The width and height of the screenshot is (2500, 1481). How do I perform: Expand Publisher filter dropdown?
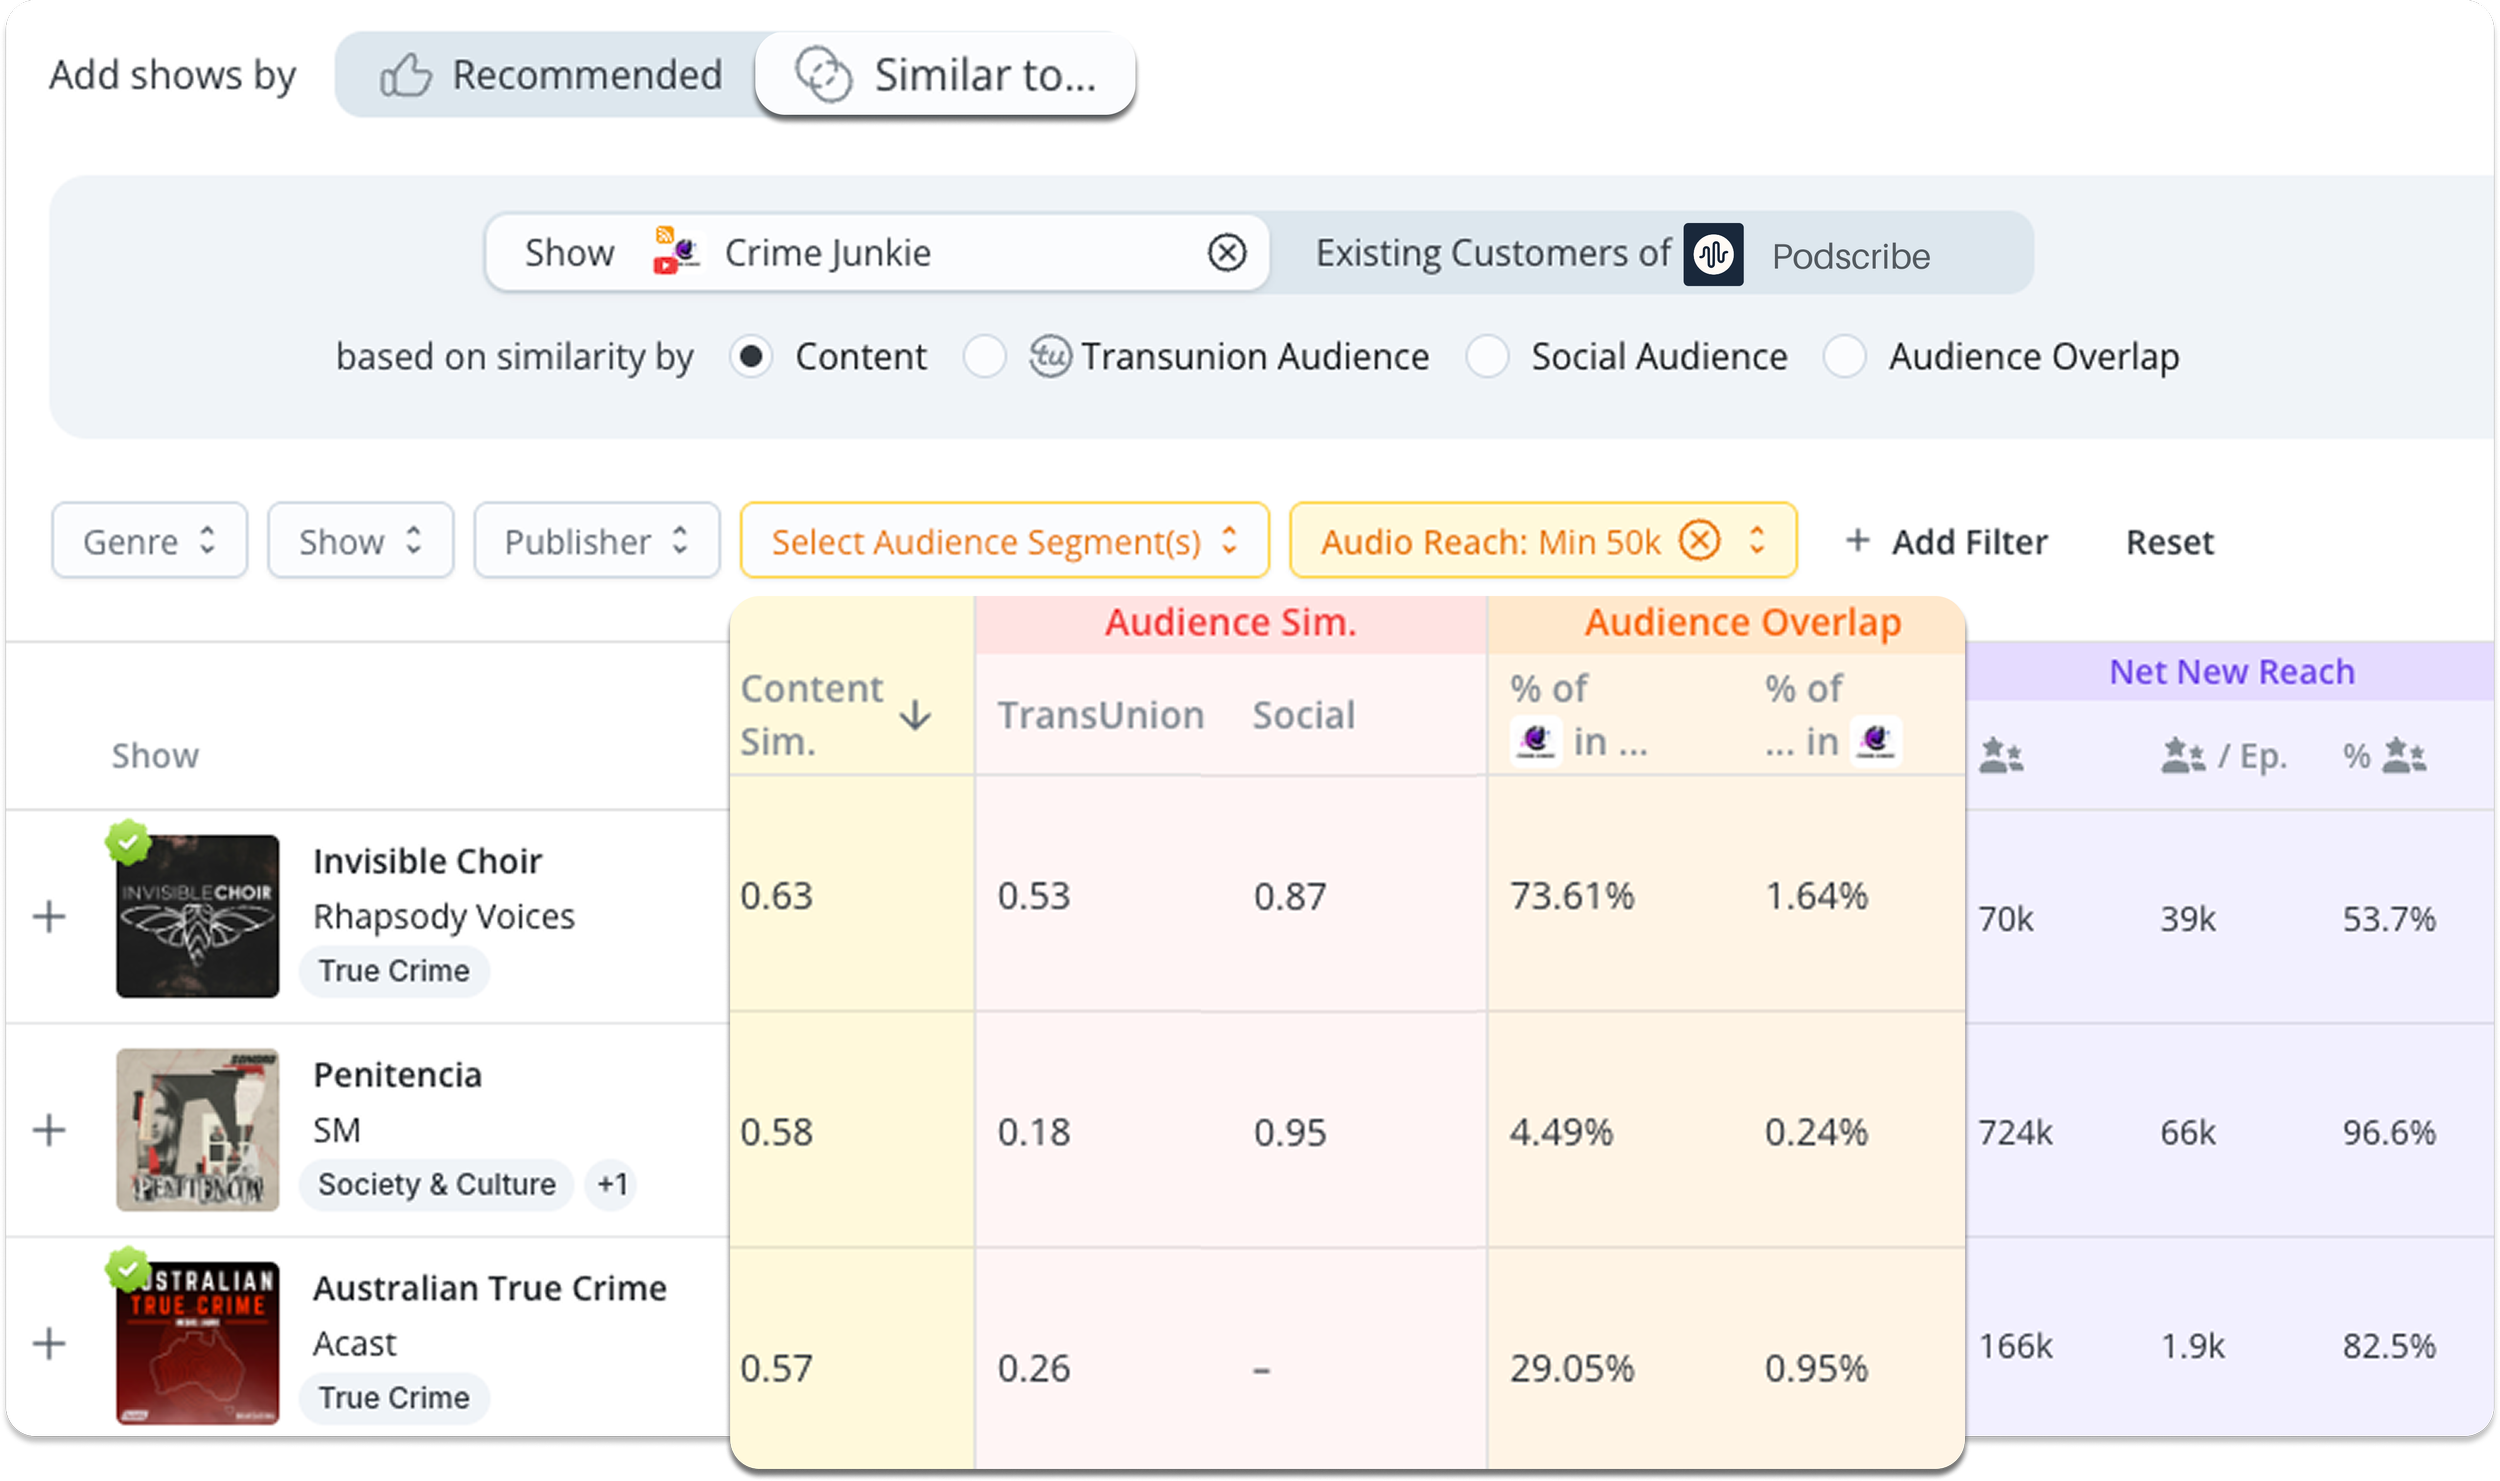tap(596, 541)
